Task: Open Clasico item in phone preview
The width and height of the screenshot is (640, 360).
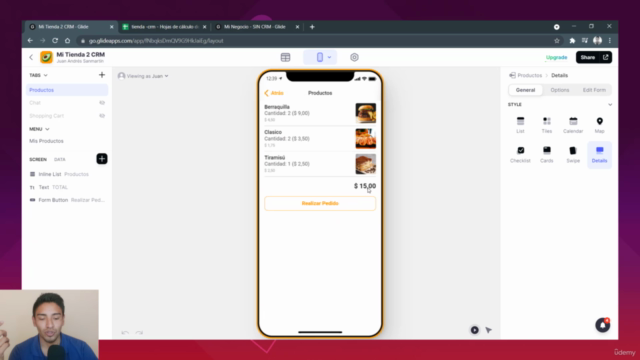Action: coord(320,138)
